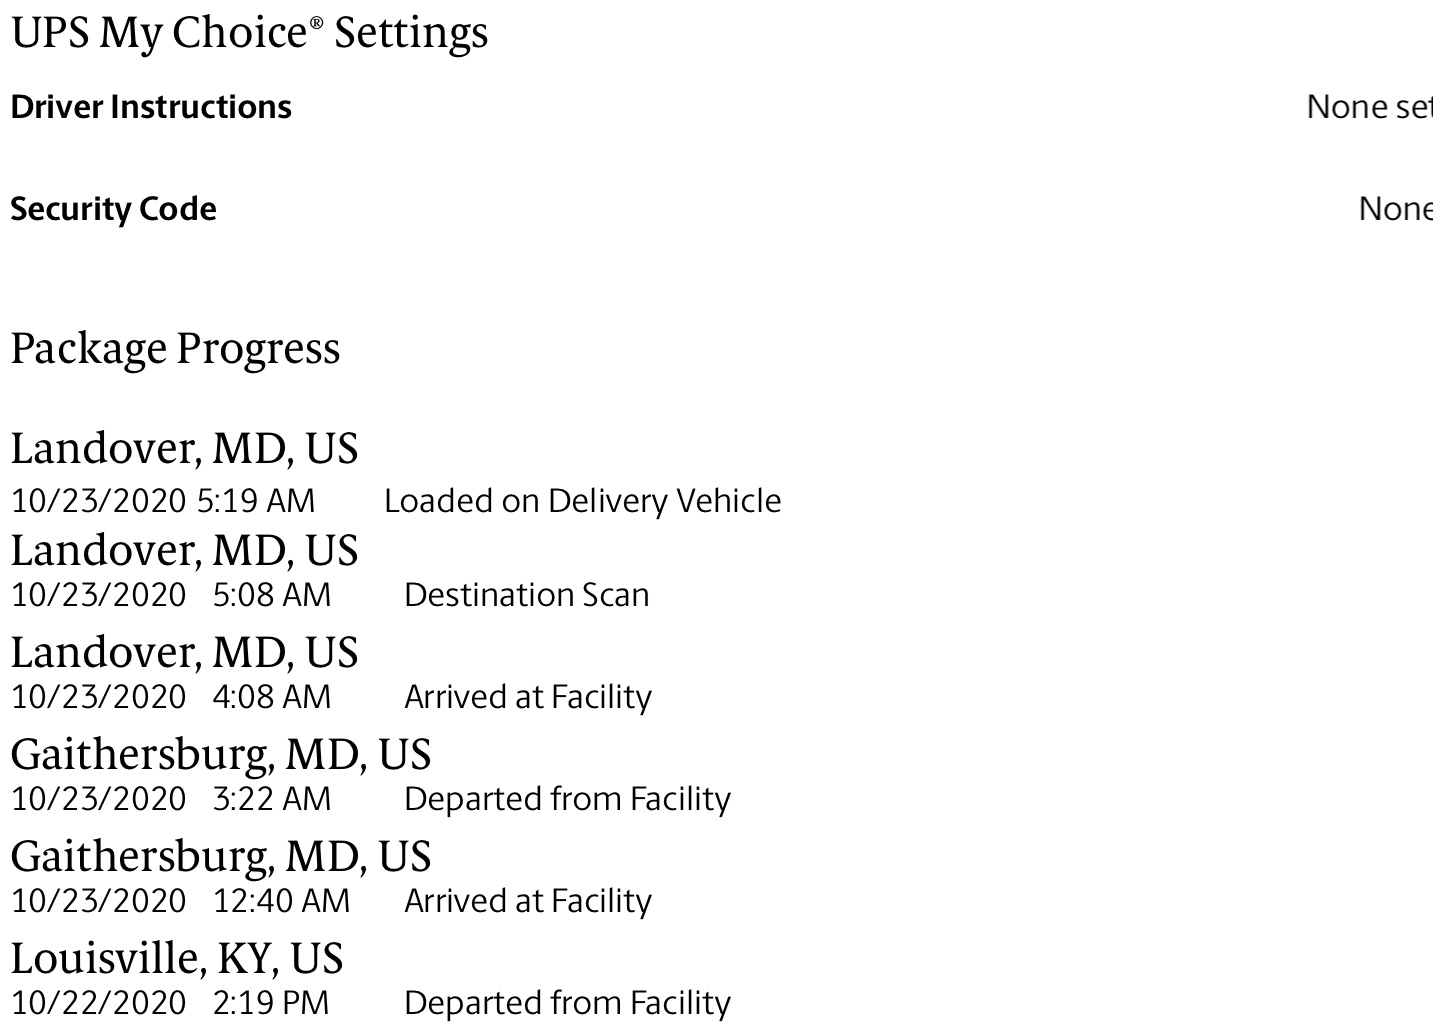The height and width of the screenshot is (1034, 1433).
Task: Click the 10/22/2020 2:19 PM timestamp
Action: (170, 1003)
